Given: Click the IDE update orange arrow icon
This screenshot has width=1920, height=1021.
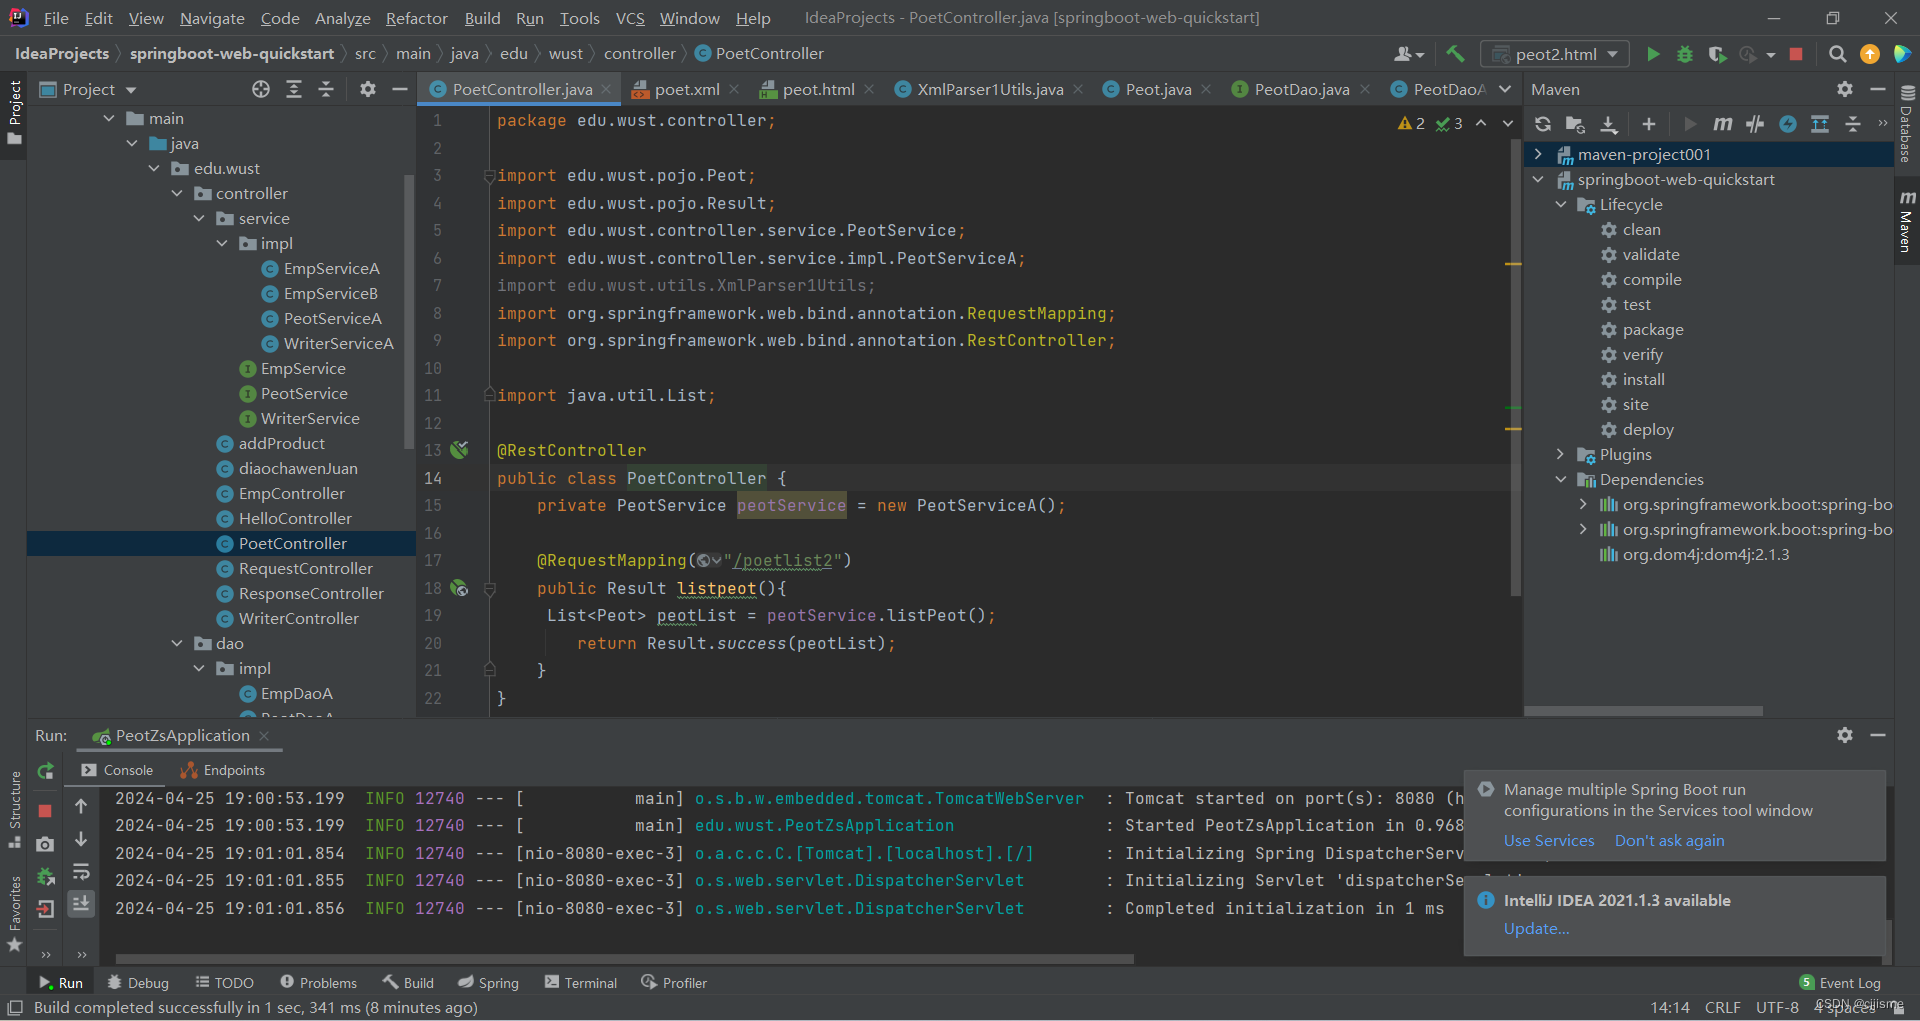Looking at the screenshot, I should pyautogui.click(x=1869, y=54).
